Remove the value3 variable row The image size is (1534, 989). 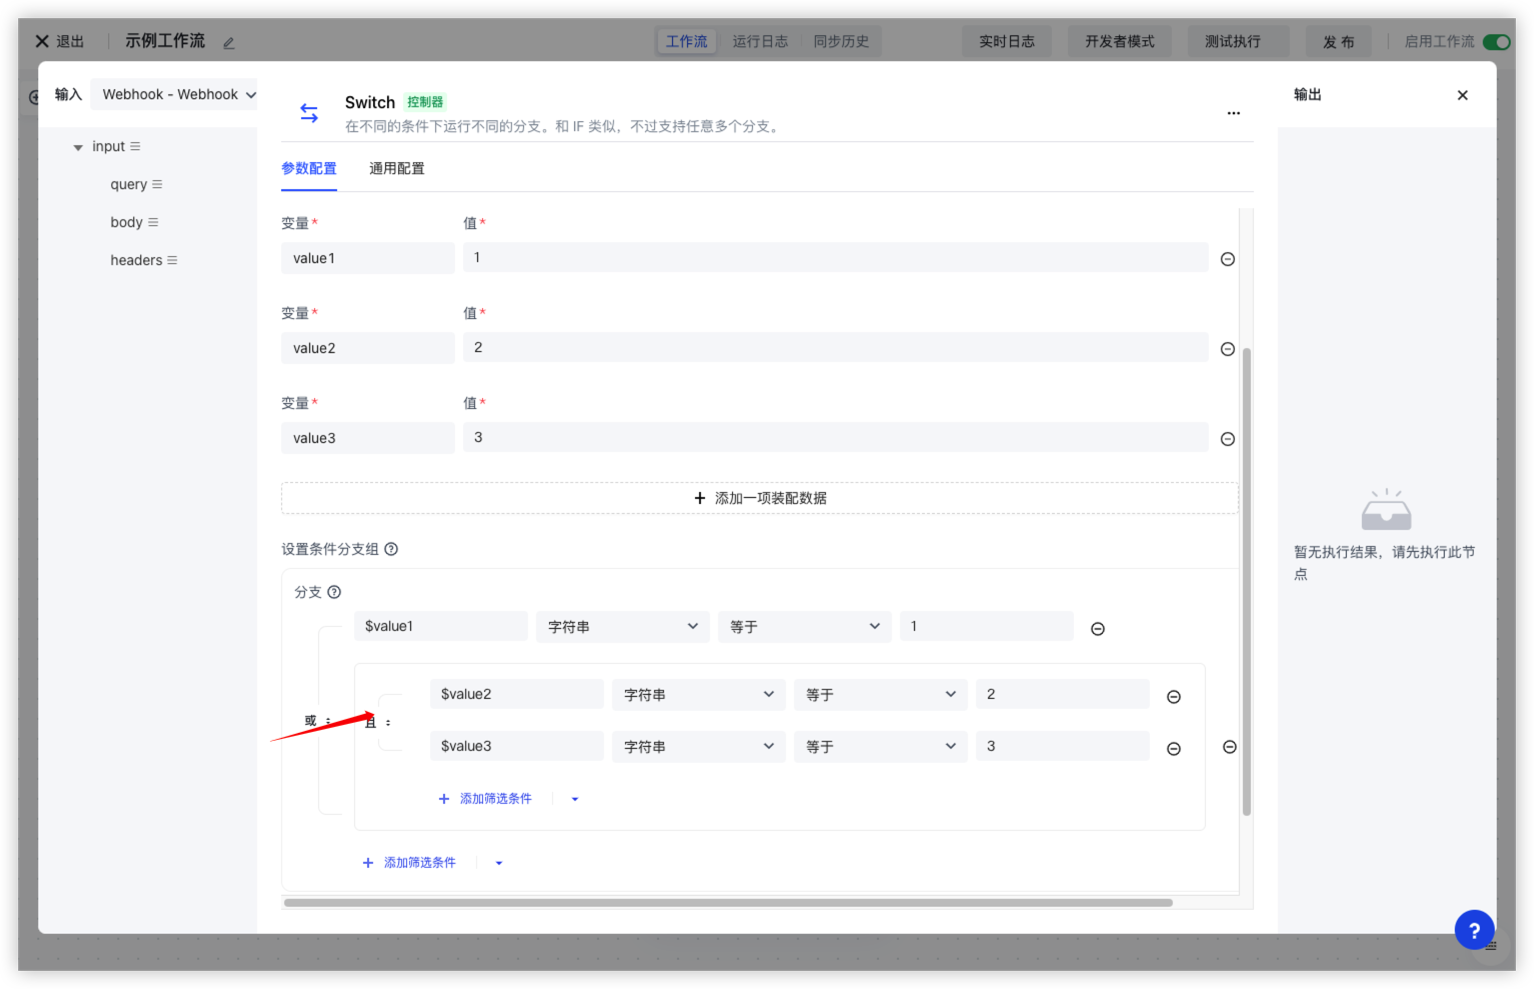(1228, 439)
